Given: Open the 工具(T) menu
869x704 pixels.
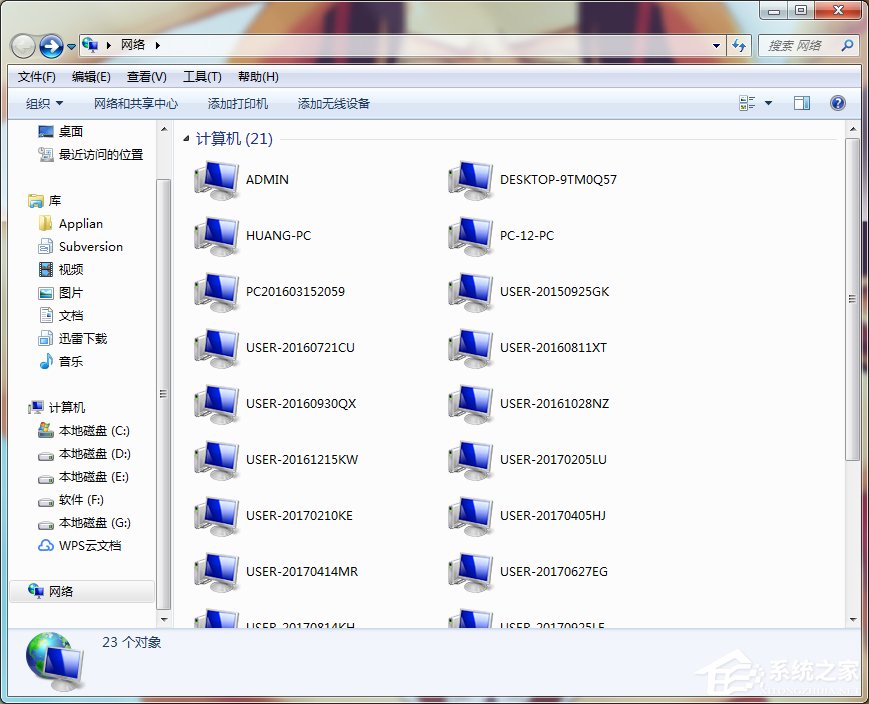Looking at the screenshot, I should 201,77.
